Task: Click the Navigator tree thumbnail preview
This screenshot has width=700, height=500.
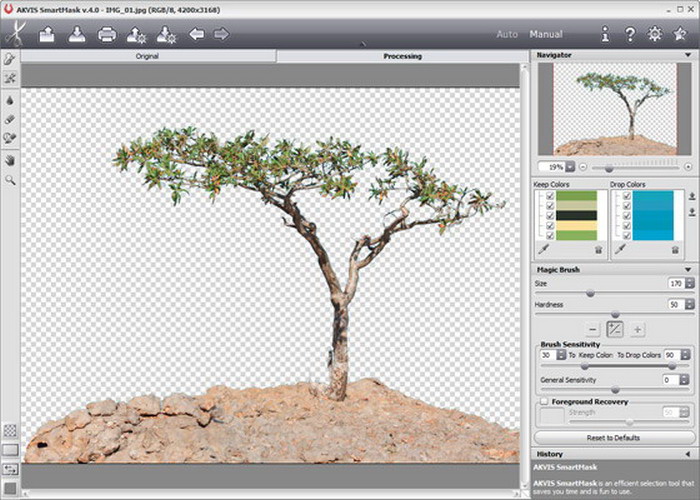Action: coord(615,109)
